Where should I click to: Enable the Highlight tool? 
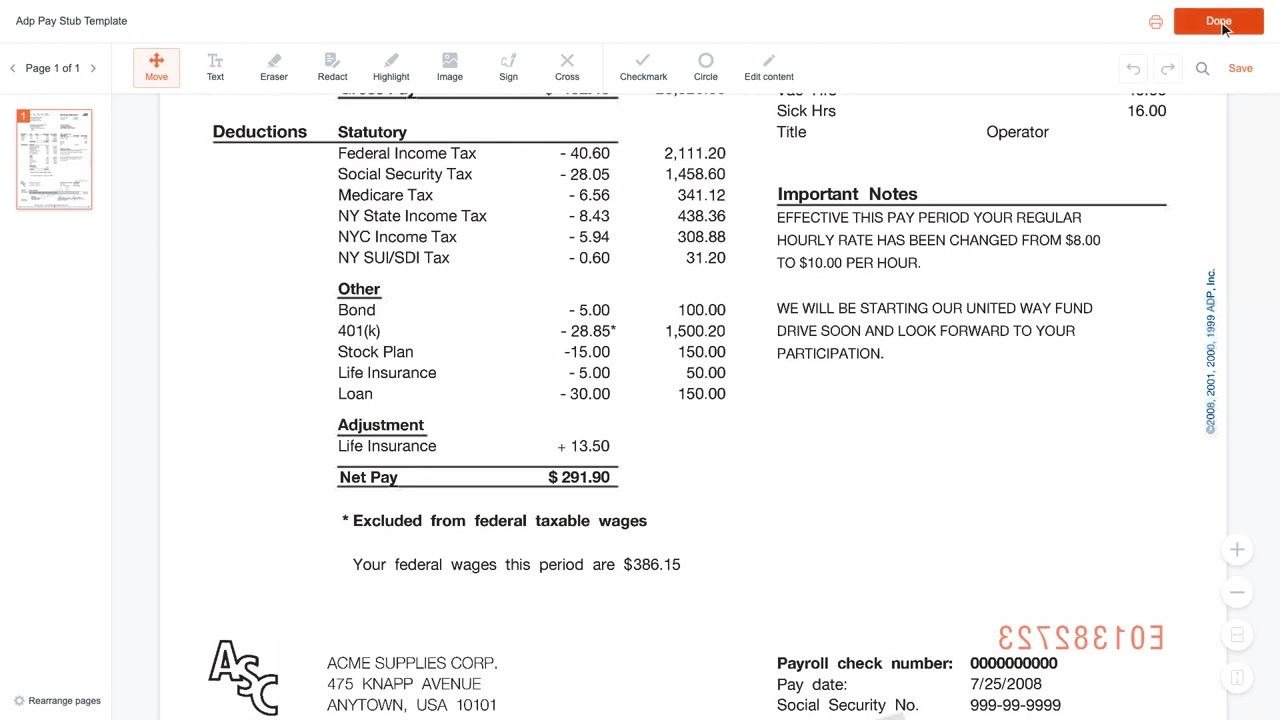click(x=391, y=68)
